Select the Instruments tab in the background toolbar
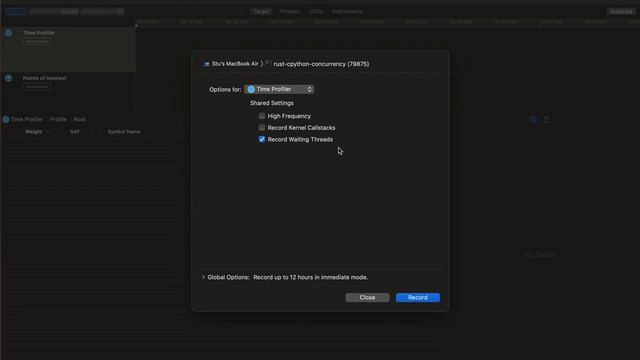 coord(347,11)
